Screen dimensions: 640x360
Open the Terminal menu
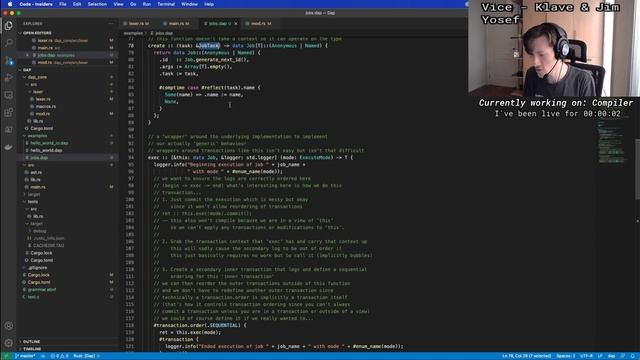(166, 4)
